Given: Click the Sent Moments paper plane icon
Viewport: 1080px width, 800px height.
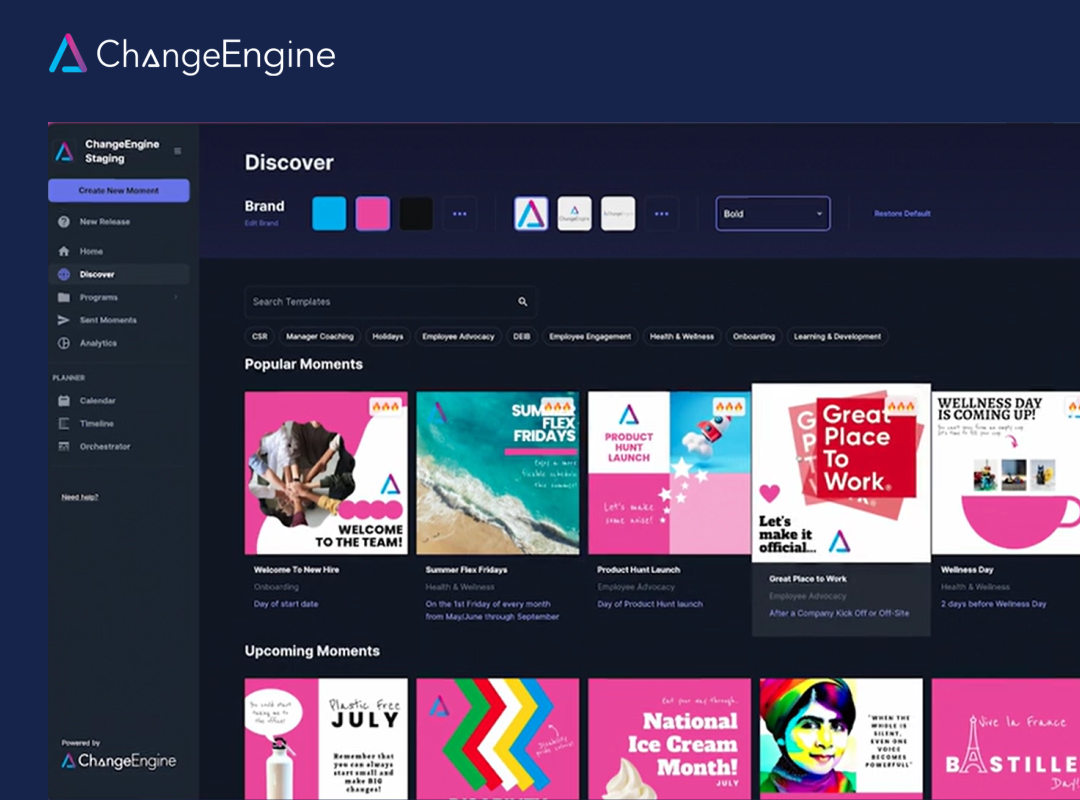Looking at the screenshot, I should [x=63, y=320].
